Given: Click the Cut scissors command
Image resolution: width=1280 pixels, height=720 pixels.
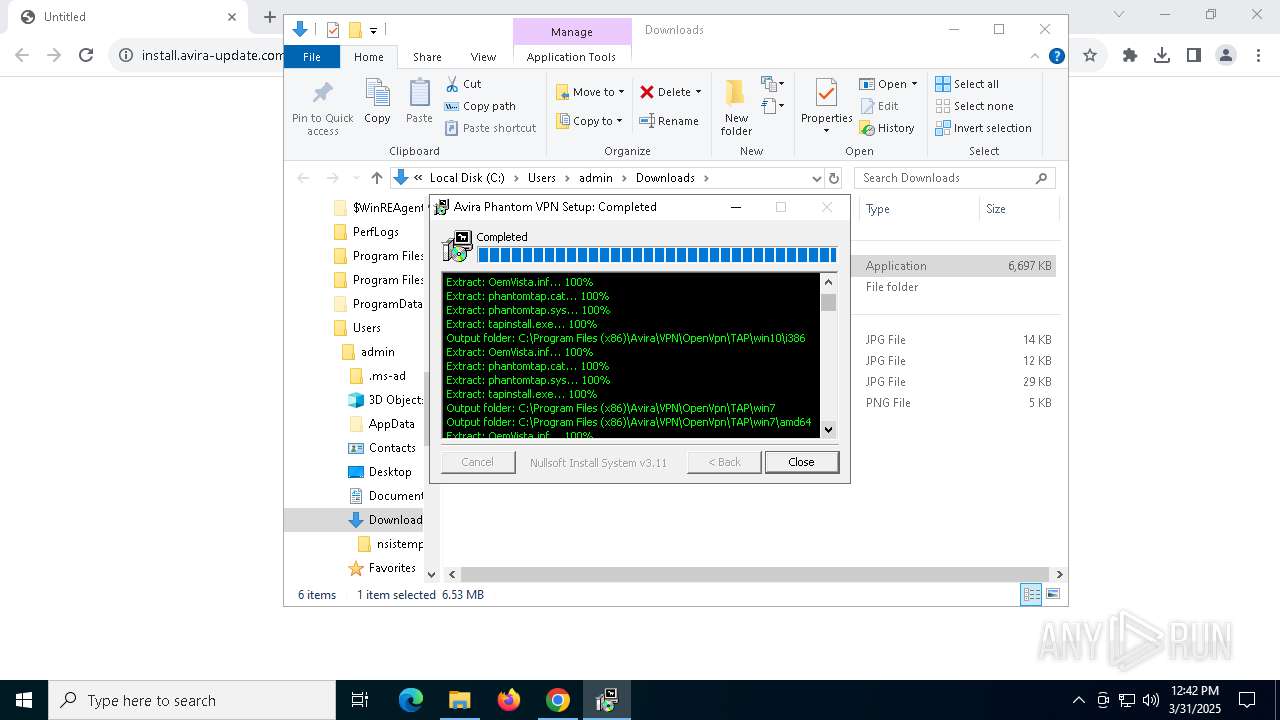Looking at the screenshot, I should pyautogui.click(x=463, y=84).
